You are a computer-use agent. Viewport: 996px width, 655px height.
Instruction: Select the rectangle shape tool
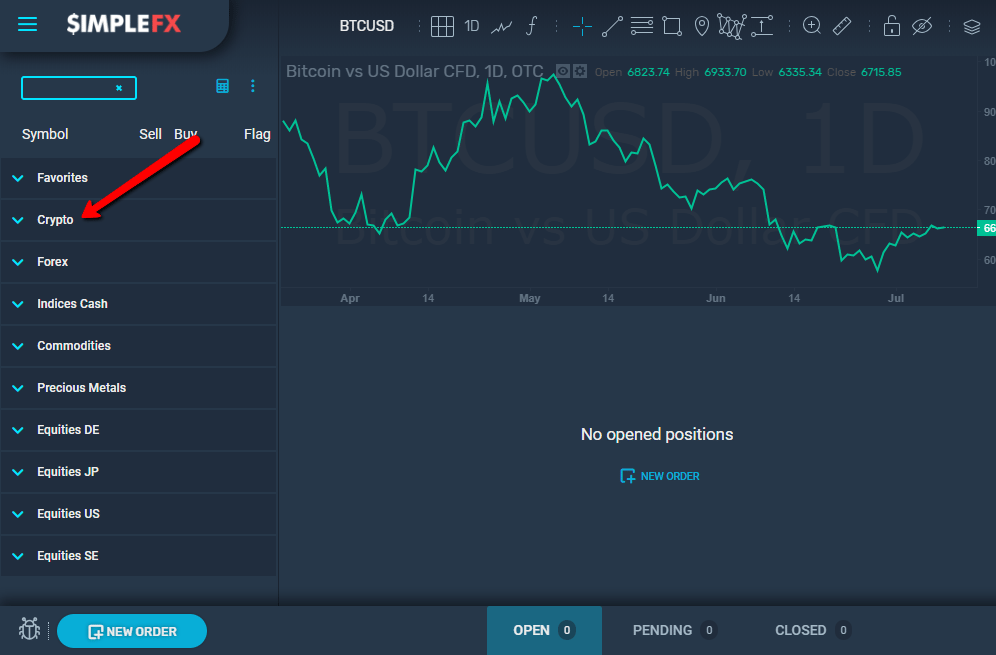pos(671,26)
